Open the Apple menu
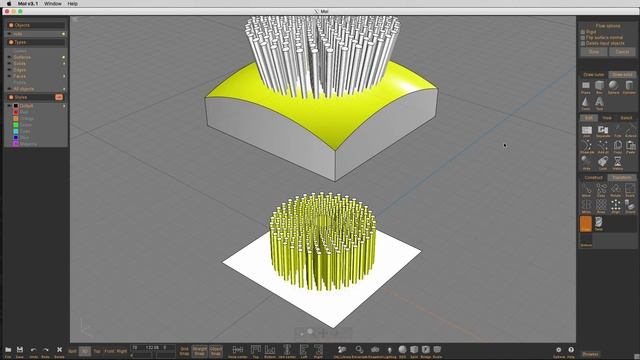The width and height of the screenshot is (640, 360). (9, 3)
